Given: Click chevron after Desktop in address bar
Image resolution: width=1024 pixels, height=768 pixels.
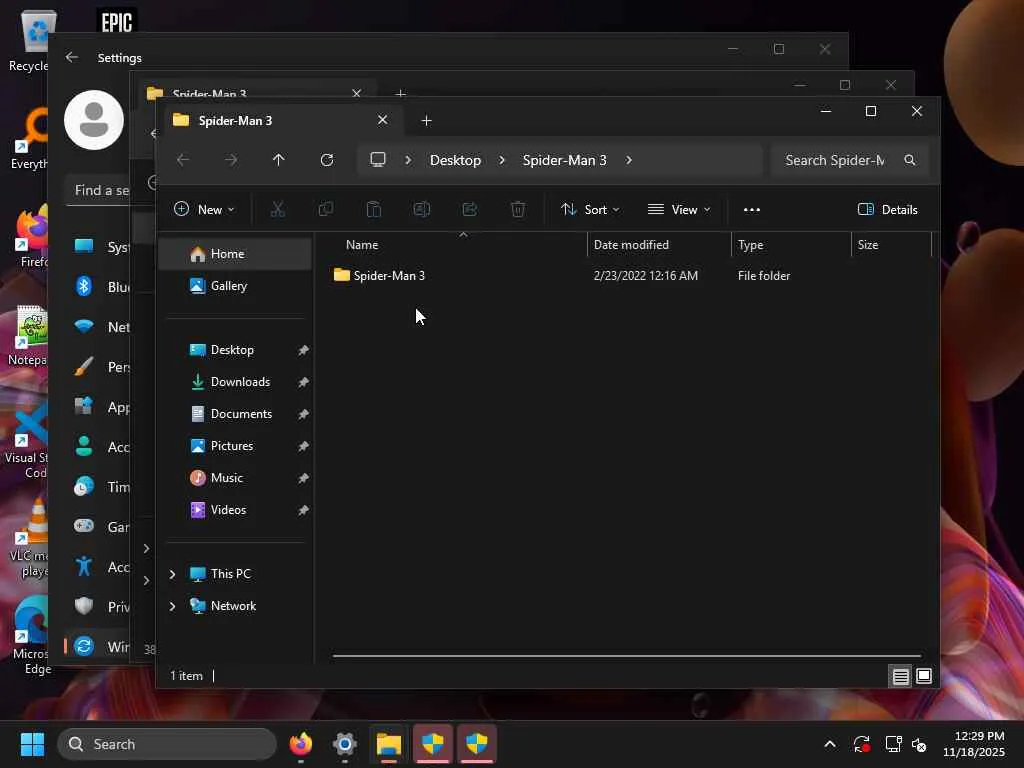Looking at the screenshot, I should click(502, 160).
